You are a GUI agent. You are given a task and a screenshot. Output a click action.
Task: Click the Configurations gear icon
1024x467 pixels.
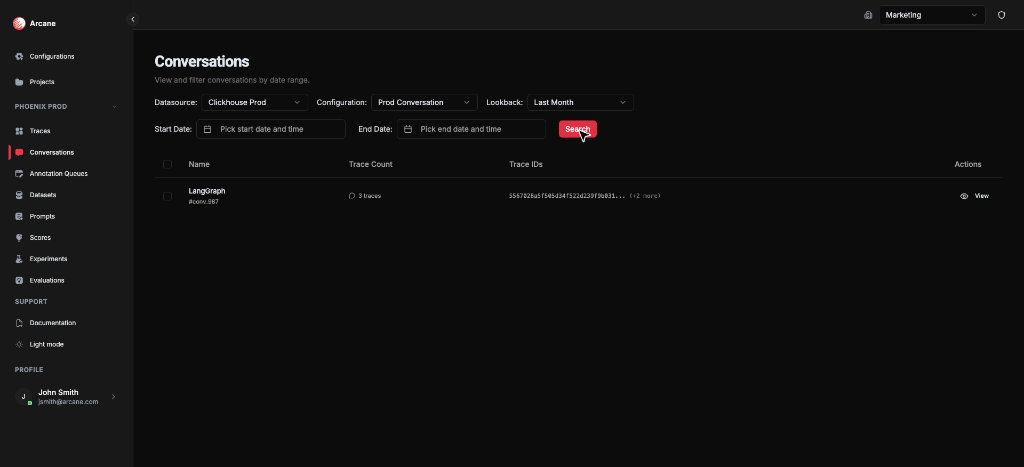[19, 57]
